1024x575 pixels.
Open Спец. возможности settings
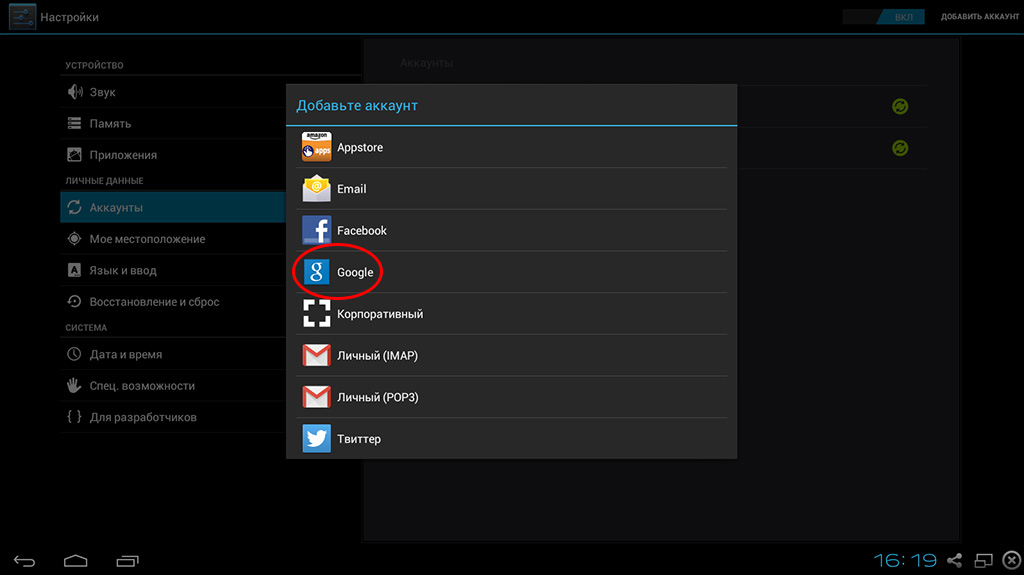click(x=142, y=386)
